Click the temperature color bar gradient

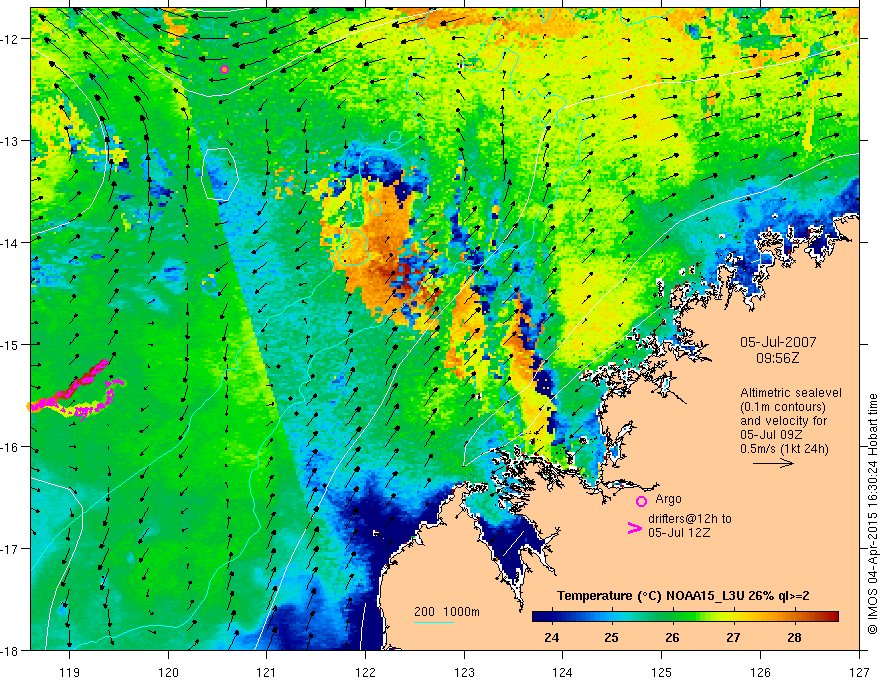pos(685,617)
